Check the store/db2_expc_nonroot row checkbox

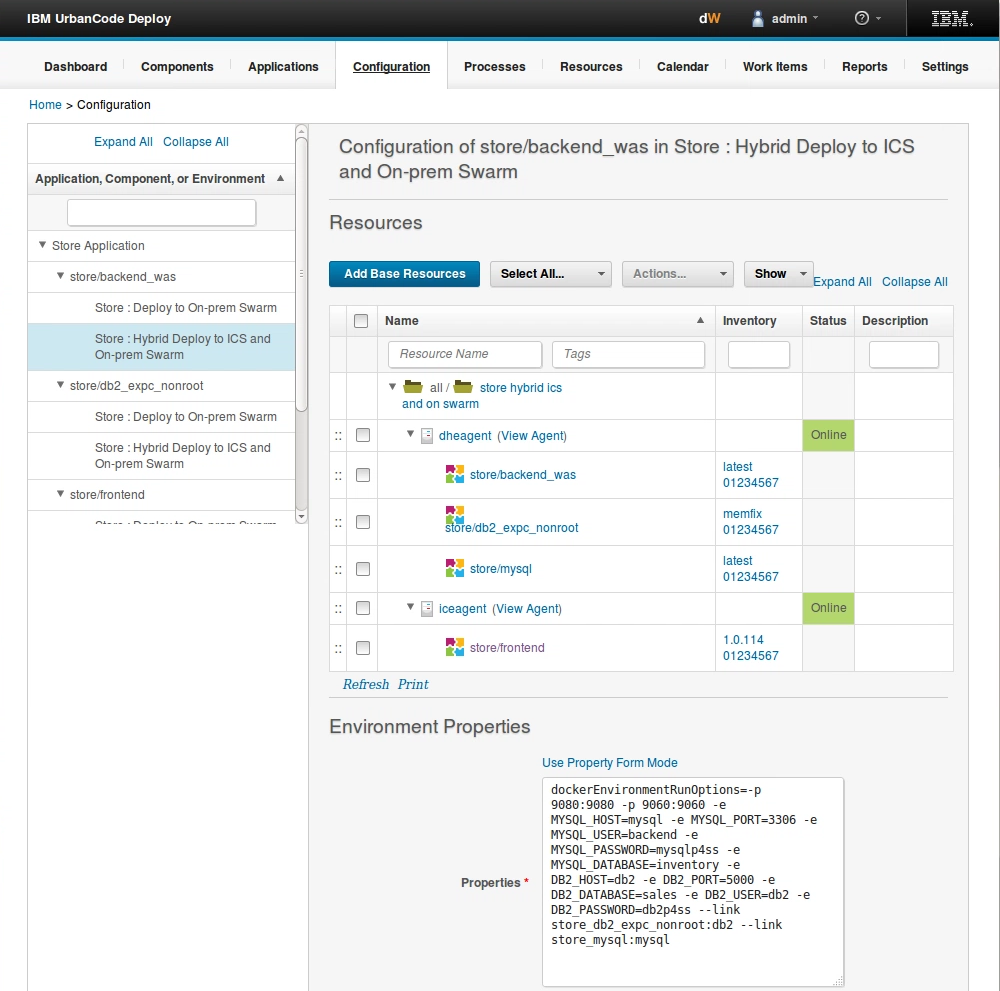363,522
